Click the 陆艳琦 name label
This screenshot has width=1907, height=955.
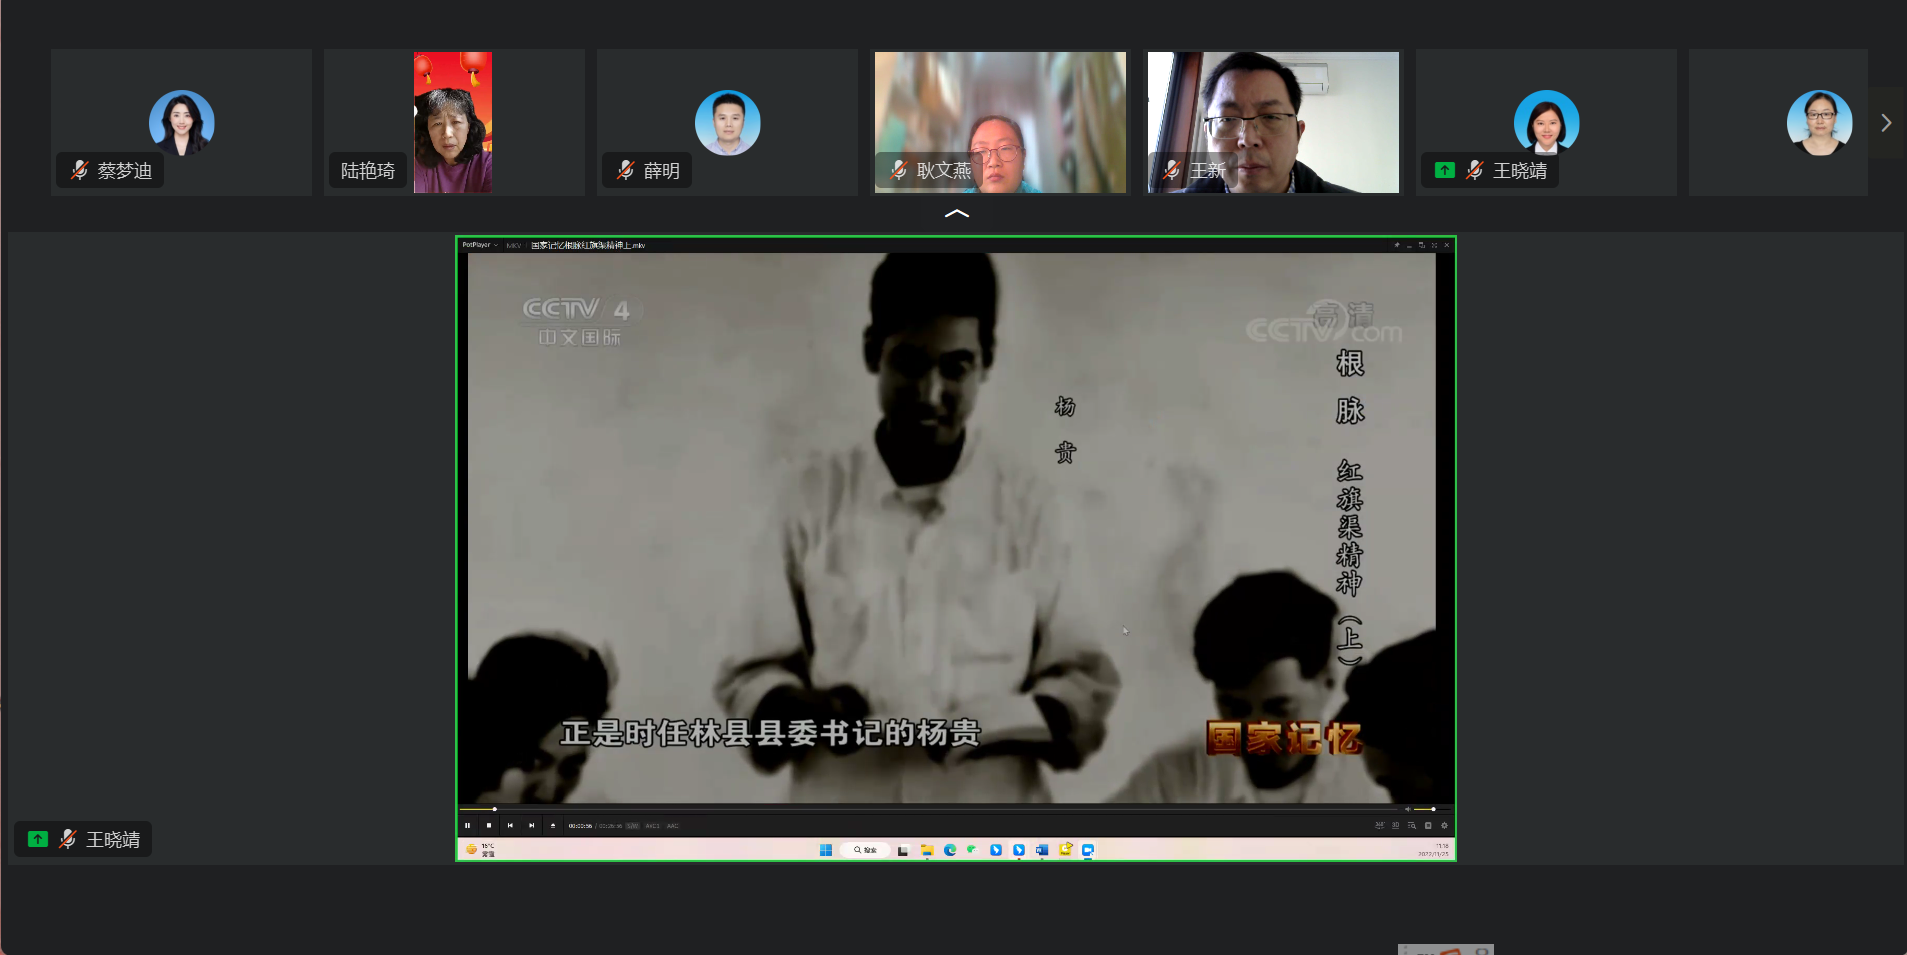[368, 171]
